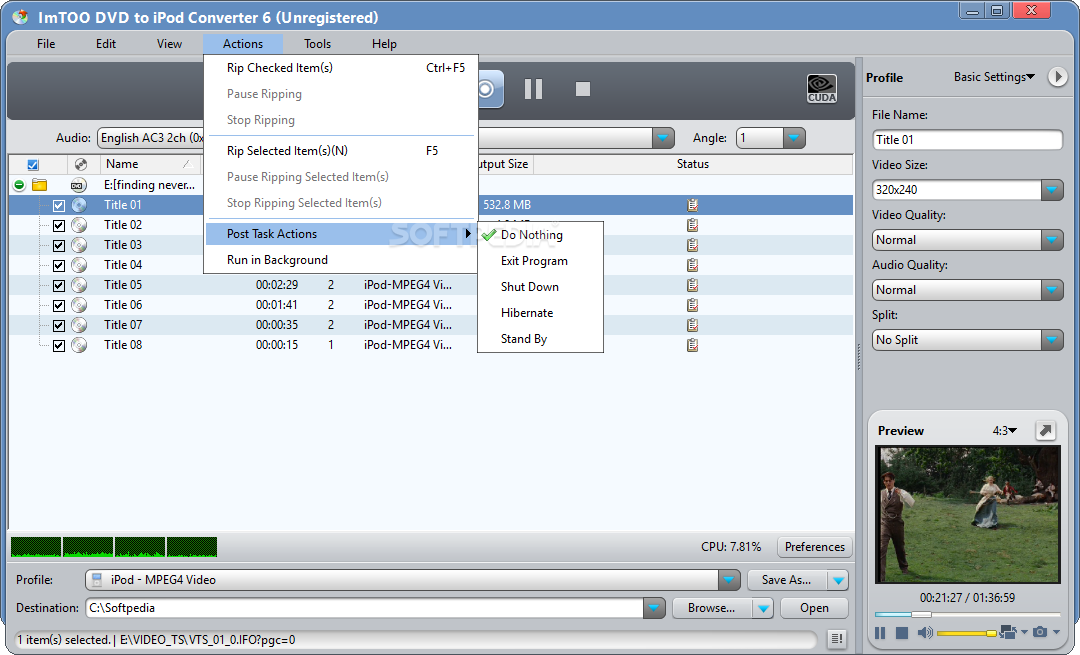This screenshot has height=655, width=1080.
Task: Pause the preview playback
Action: click(880, 632)
